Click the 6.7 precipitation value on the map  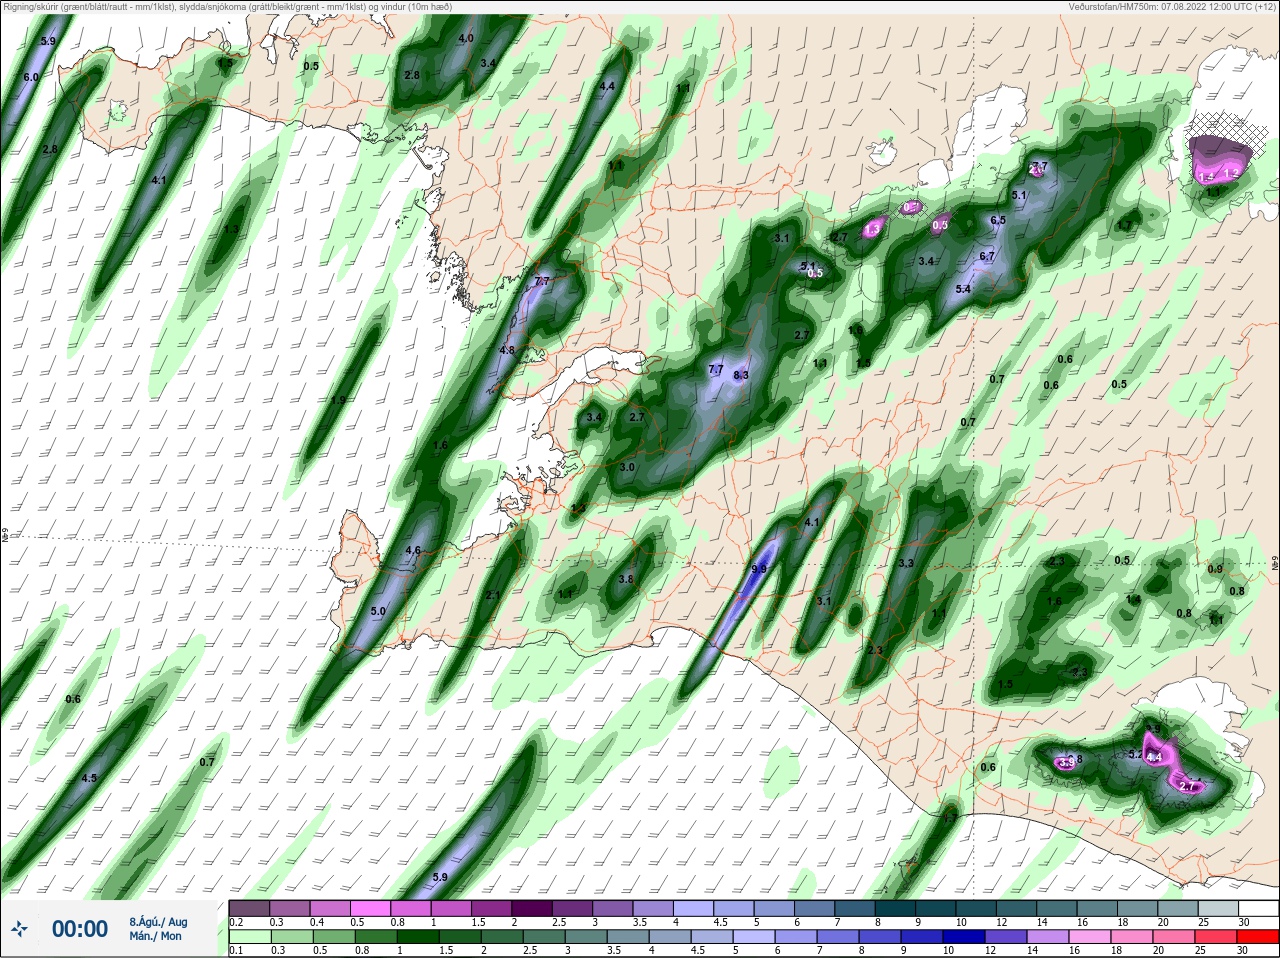[x=987, y=257]
